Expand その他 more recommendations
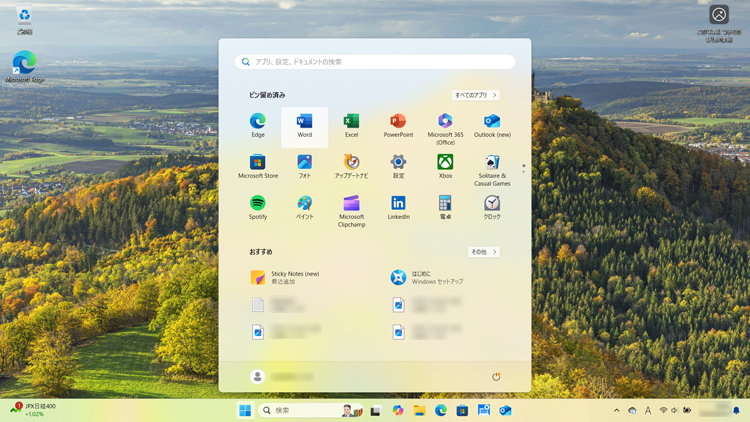 483,252
